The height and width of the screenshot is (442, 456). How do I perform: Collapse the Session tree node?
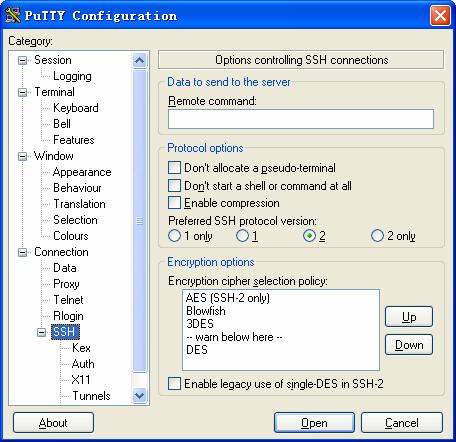[x=22, y=60]
